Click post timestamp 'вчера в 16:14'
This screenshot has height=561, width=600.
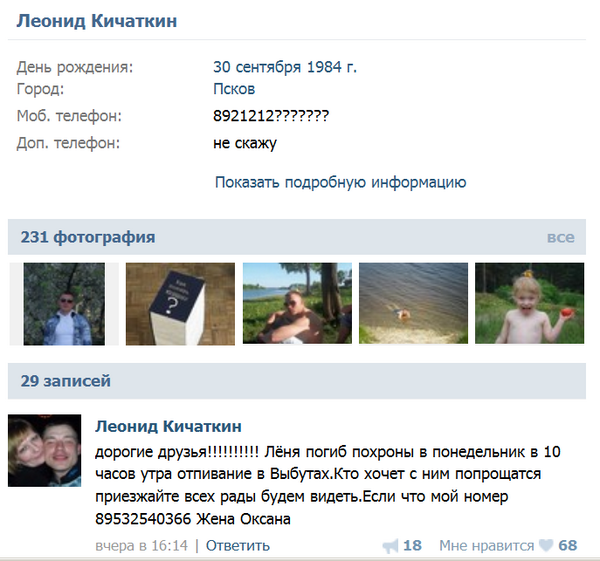click(x=142, y=546)
